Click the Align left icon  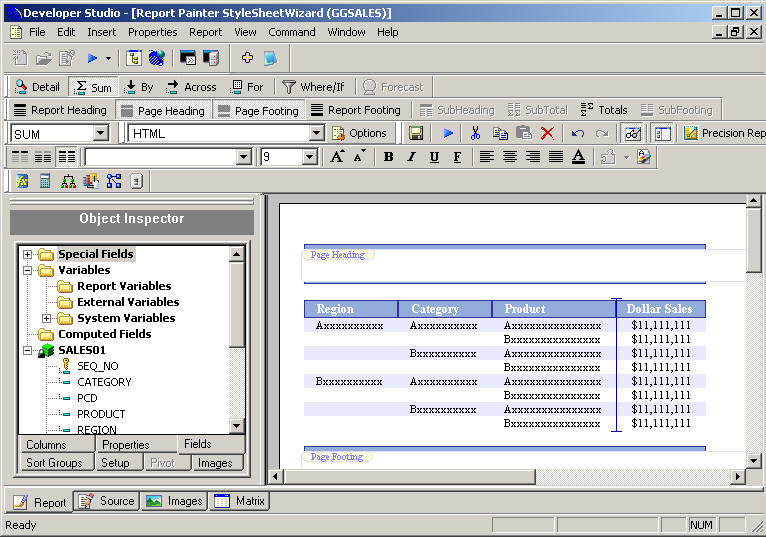tap(486, 157)
